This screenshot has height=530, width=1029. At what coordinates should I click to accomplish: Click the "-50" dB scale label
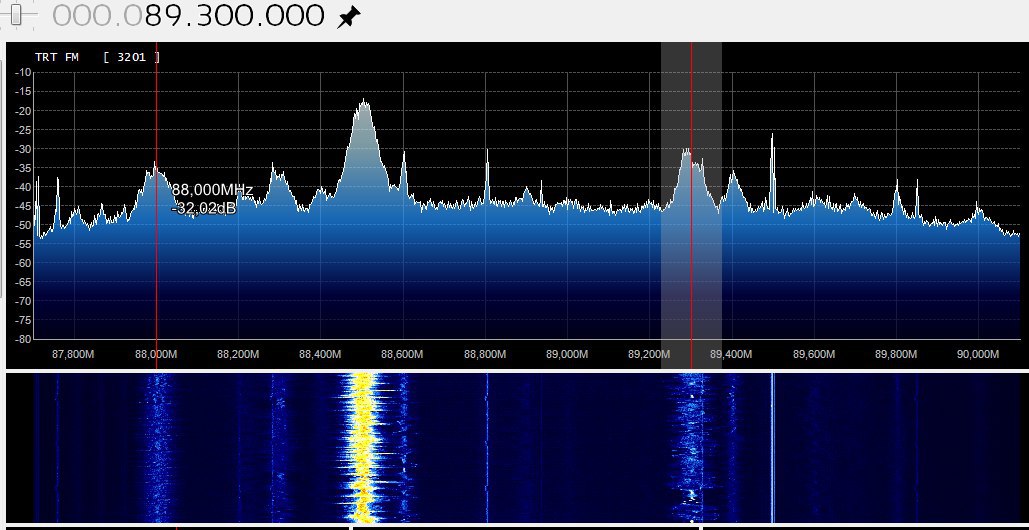(x=23, y=225)
